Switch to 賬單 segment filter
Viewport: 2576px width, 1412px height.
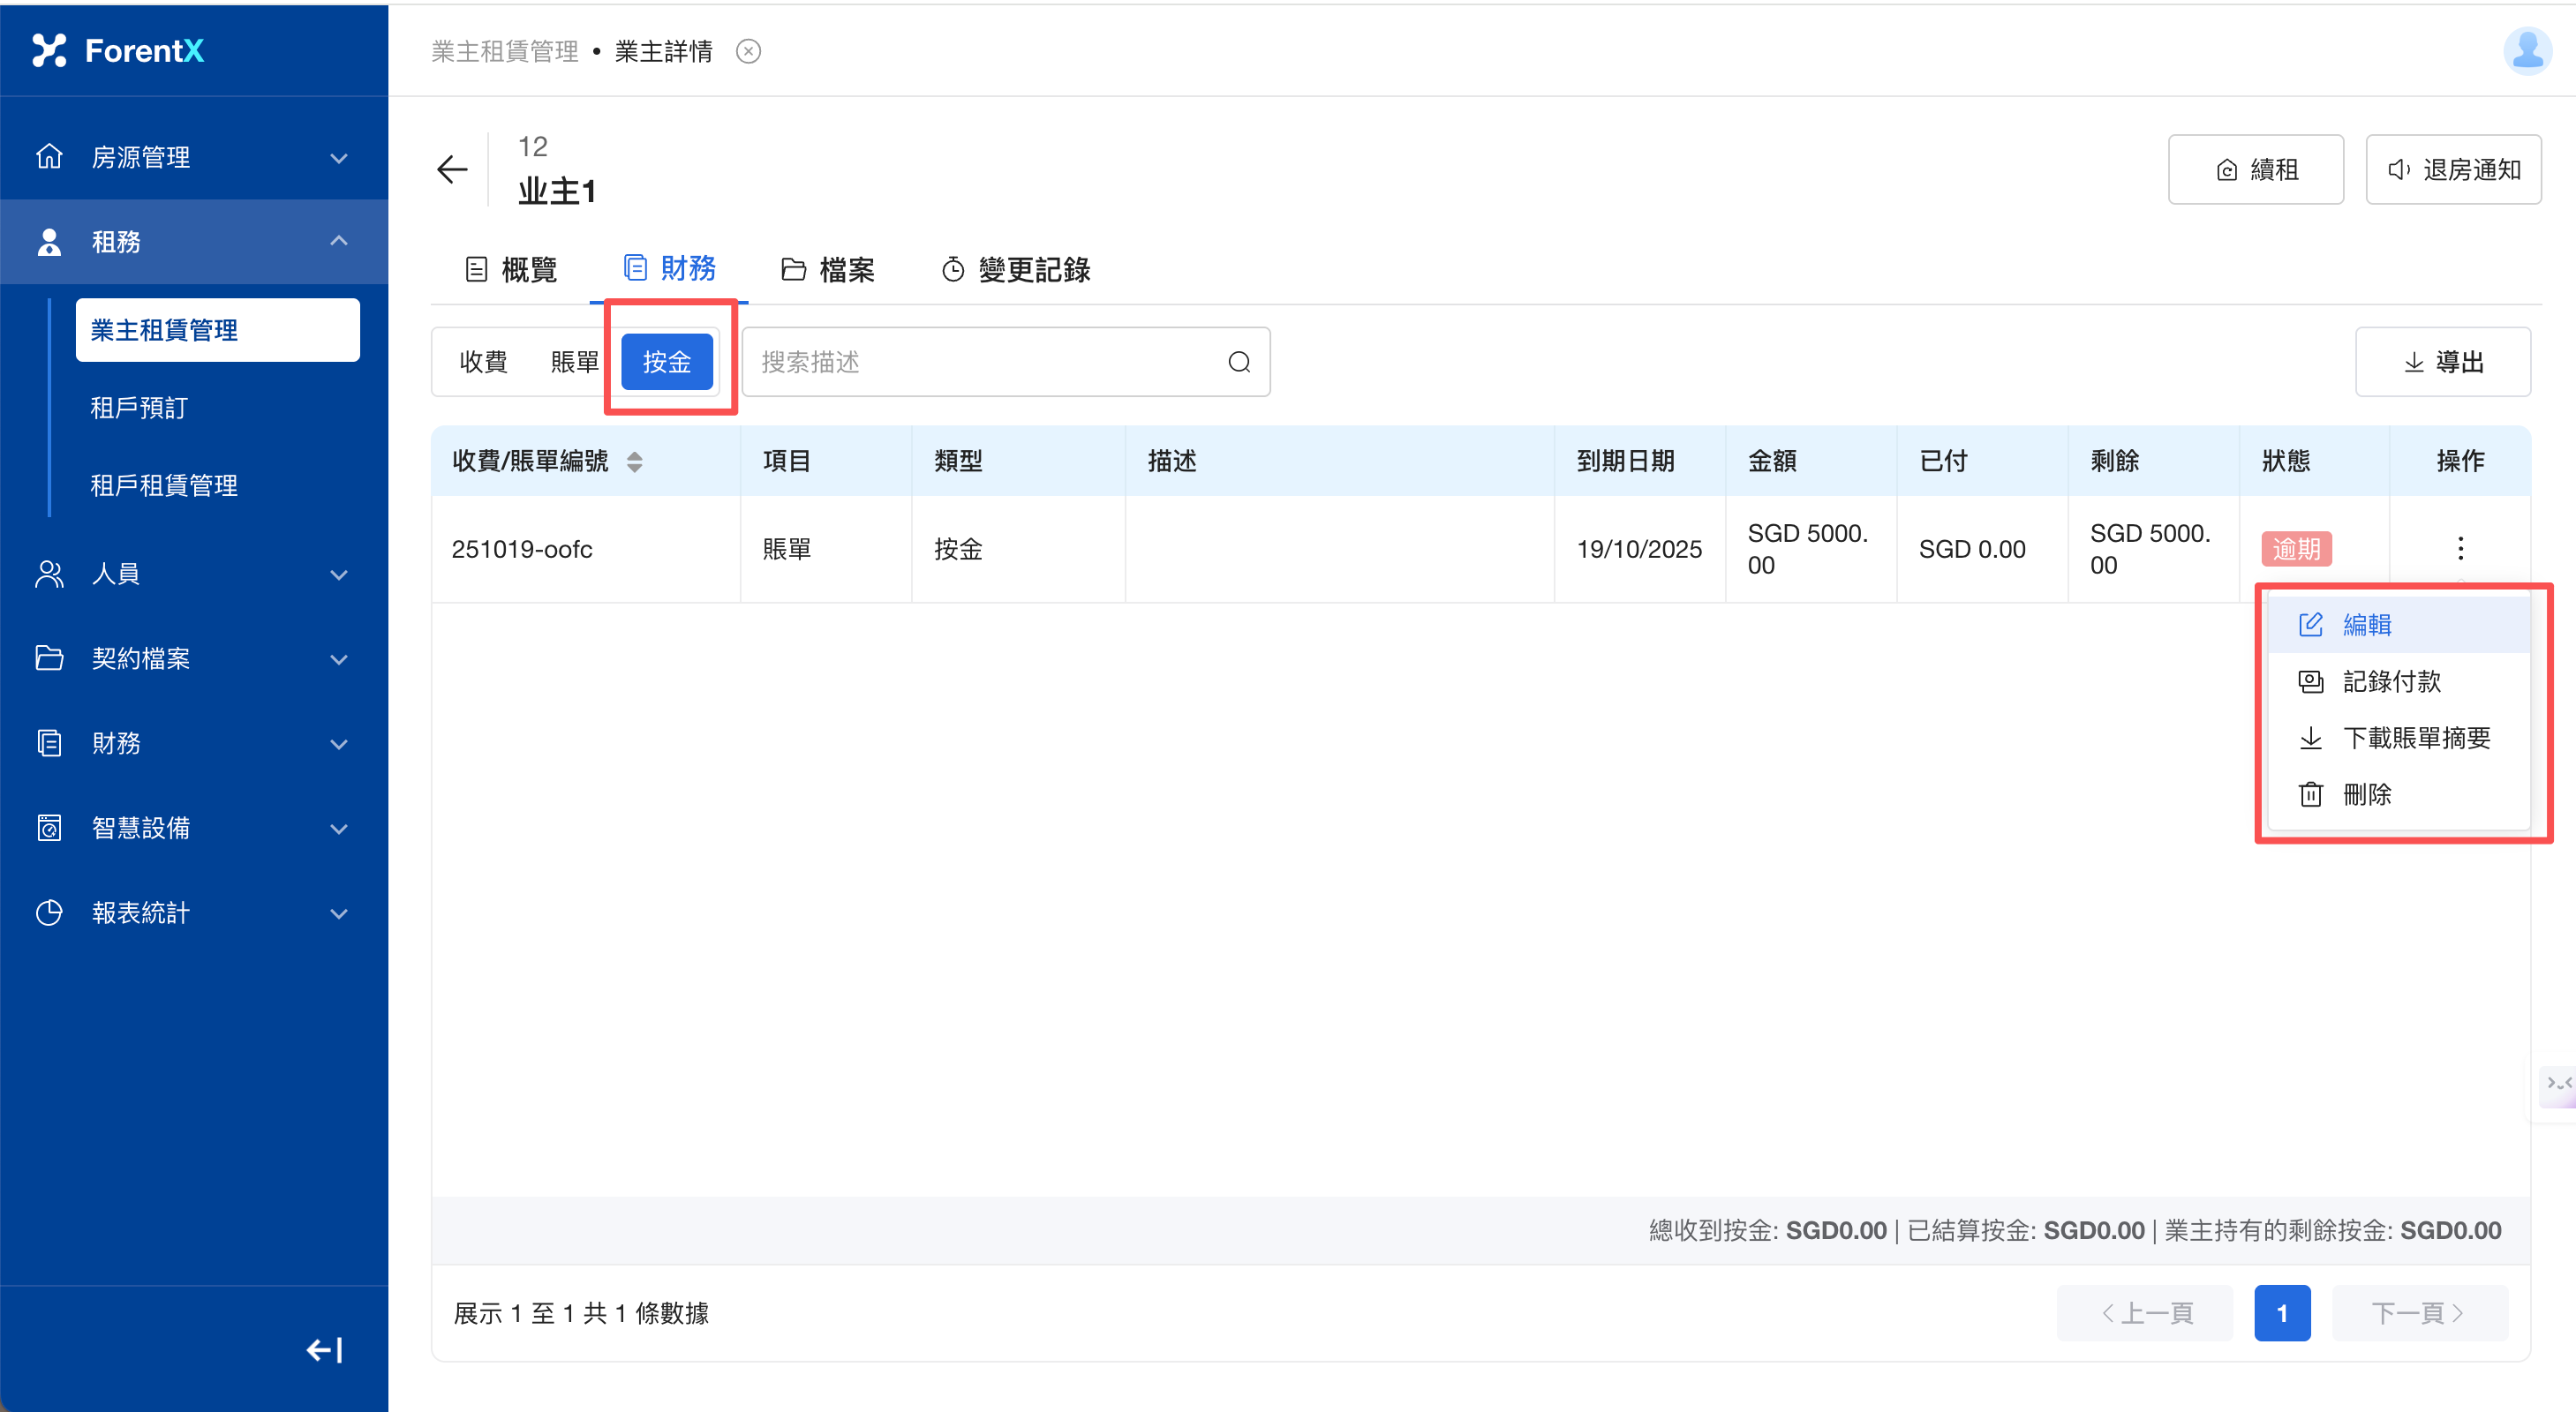574,362
